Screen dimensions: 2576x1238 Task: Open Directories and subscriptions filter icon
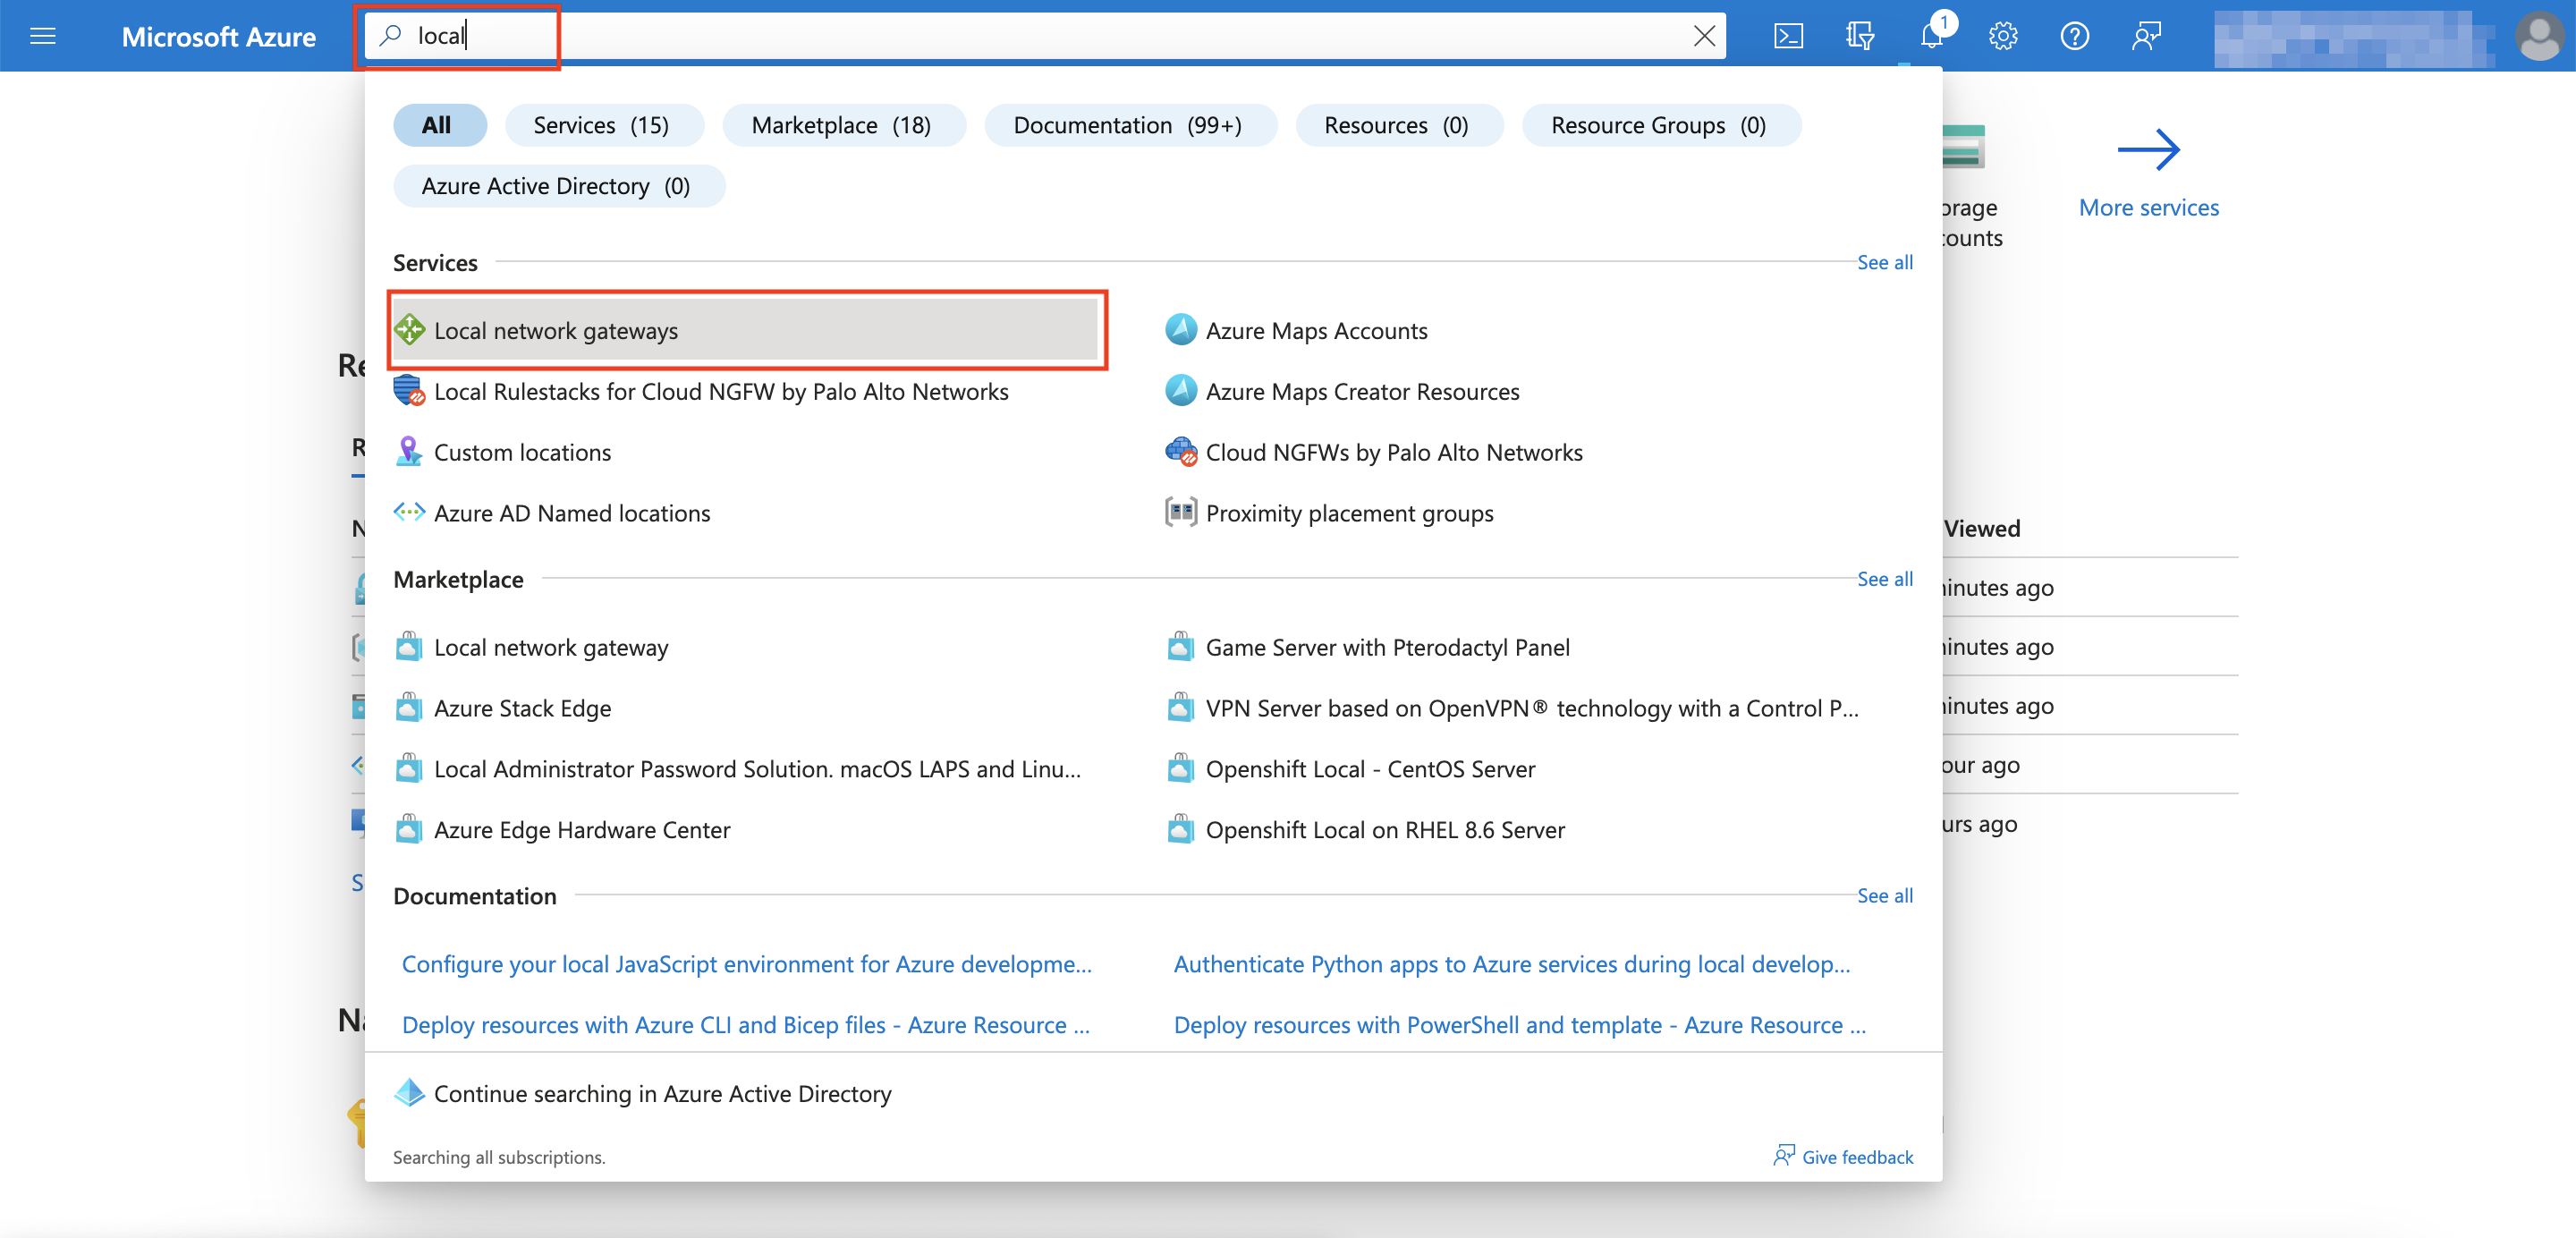point(1859,37)
